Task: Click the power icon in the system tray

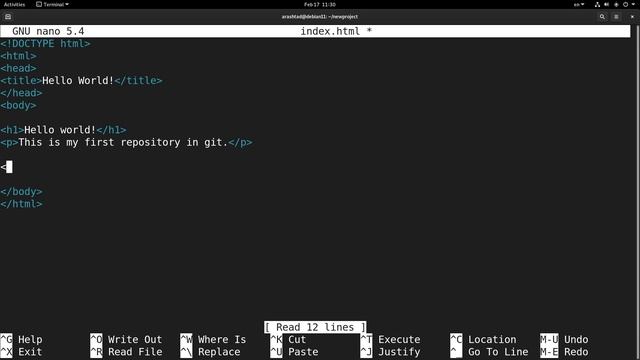Action: click(x=625, y=4)
